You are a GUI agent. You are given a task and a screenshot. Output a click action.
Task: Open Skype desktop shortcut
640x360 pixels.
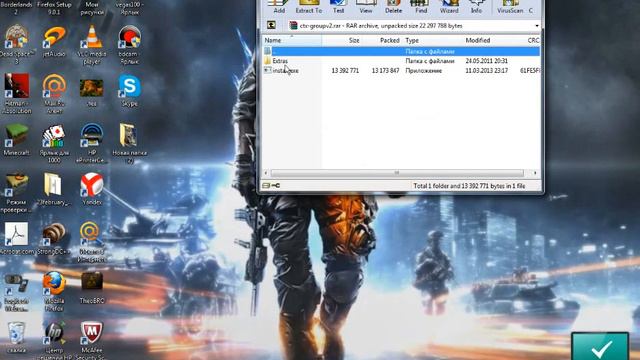pyautogui.click(x=129, y=91)
